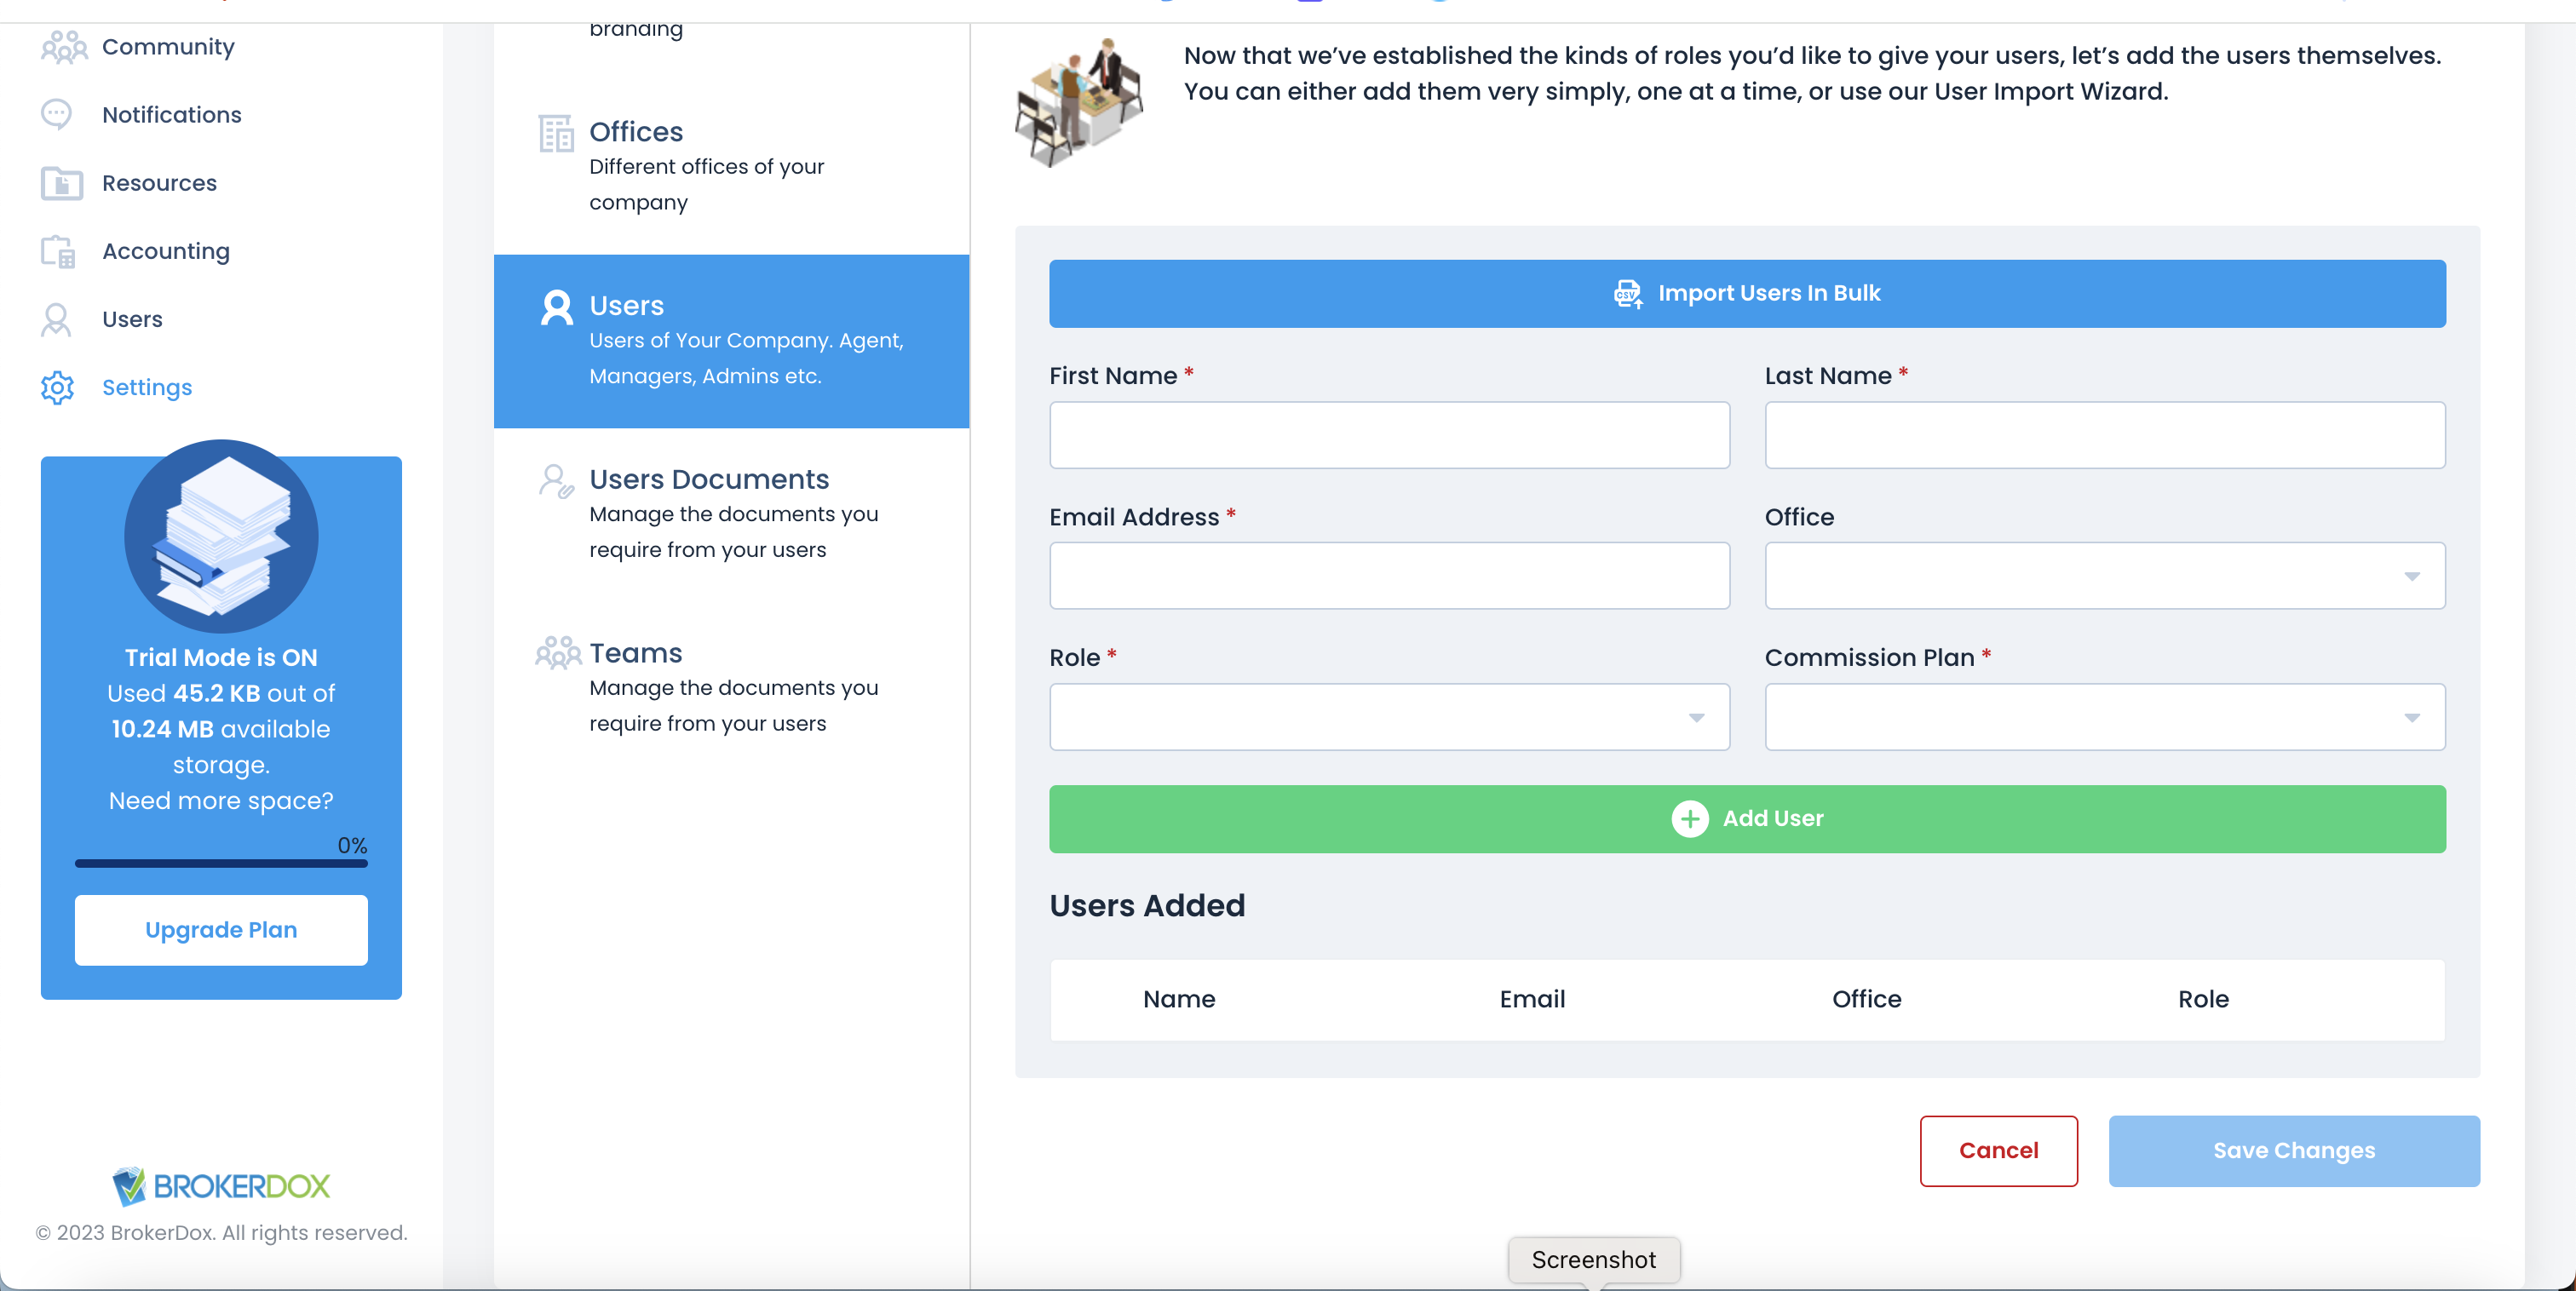Click the paper stack storage illustration

[x=221, y=536]
